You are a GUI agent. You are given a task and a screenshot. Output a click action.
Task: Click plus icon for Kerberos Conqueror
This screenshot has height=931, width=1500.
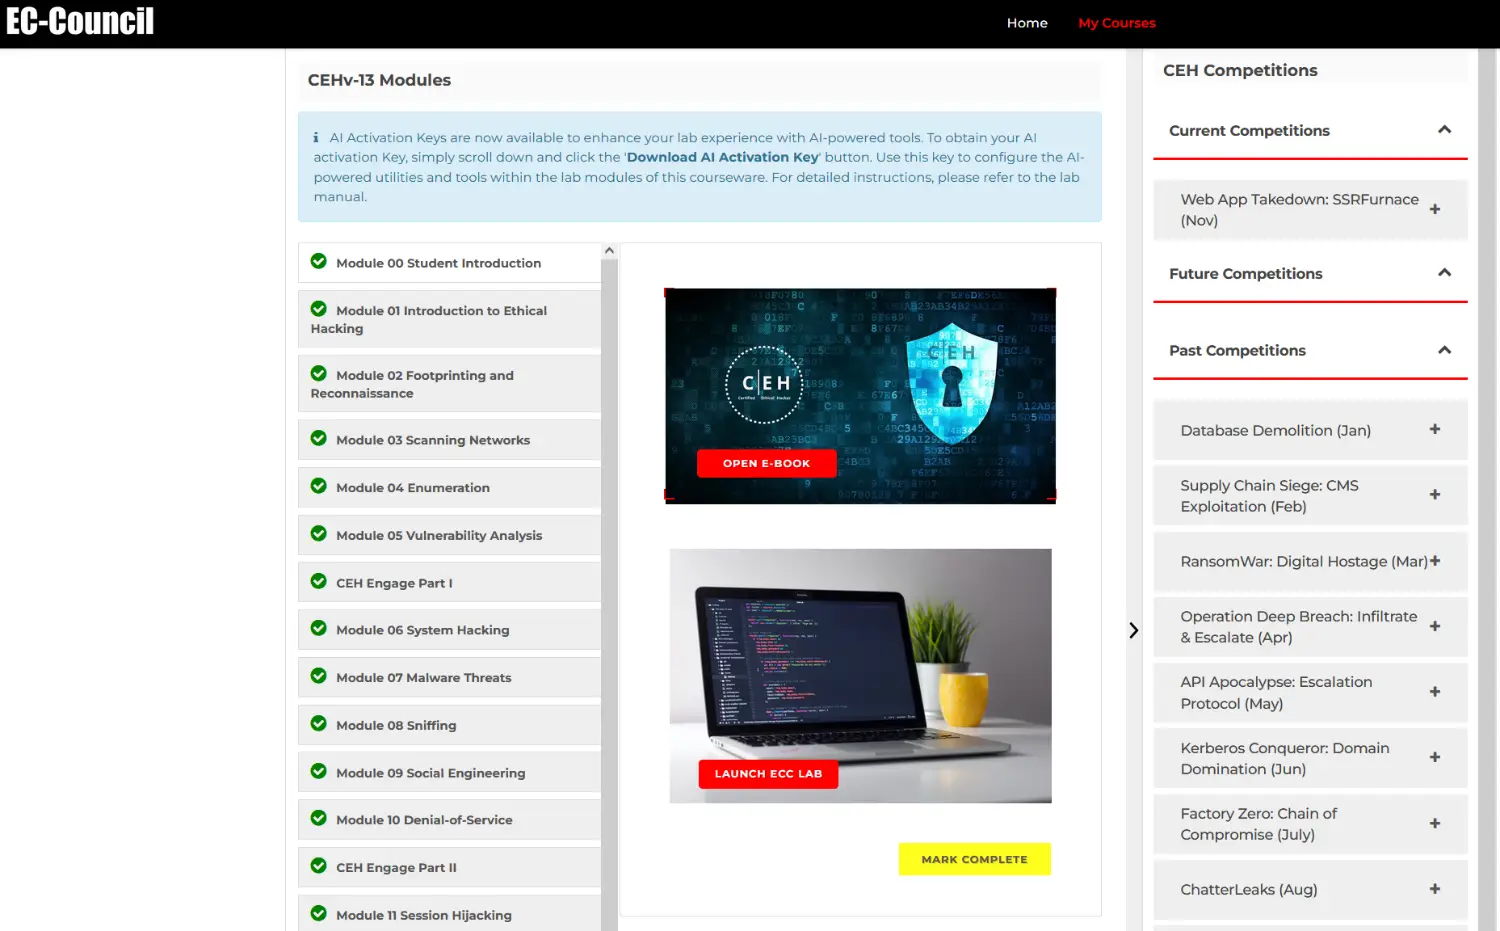(1434, 758)
